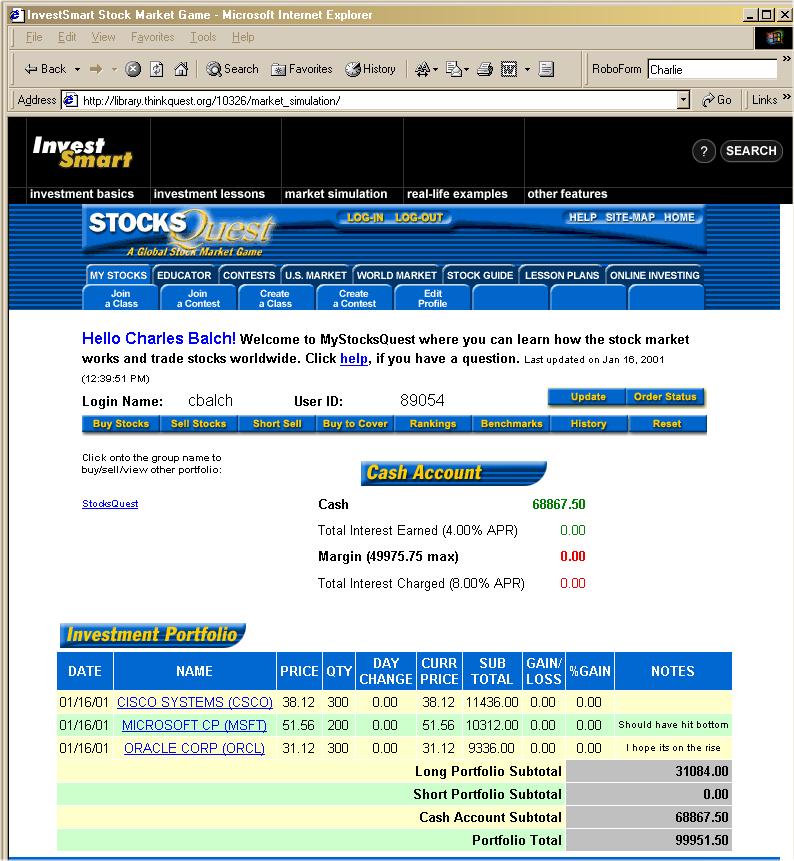Select the STOCK GUIDE tab

(x=480, y=275)
